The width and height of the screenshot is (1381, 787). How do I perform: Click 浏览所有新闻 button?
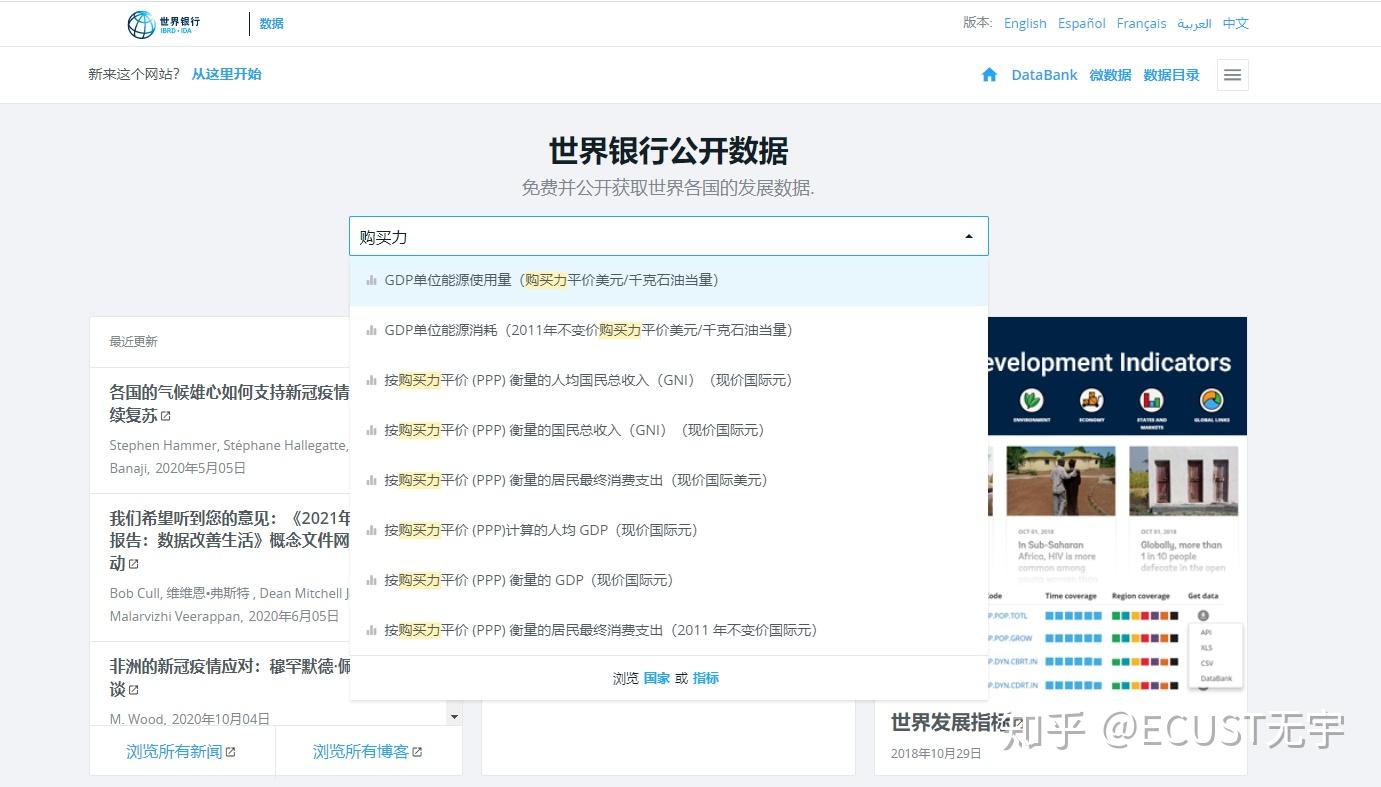(x=182, y=751)
